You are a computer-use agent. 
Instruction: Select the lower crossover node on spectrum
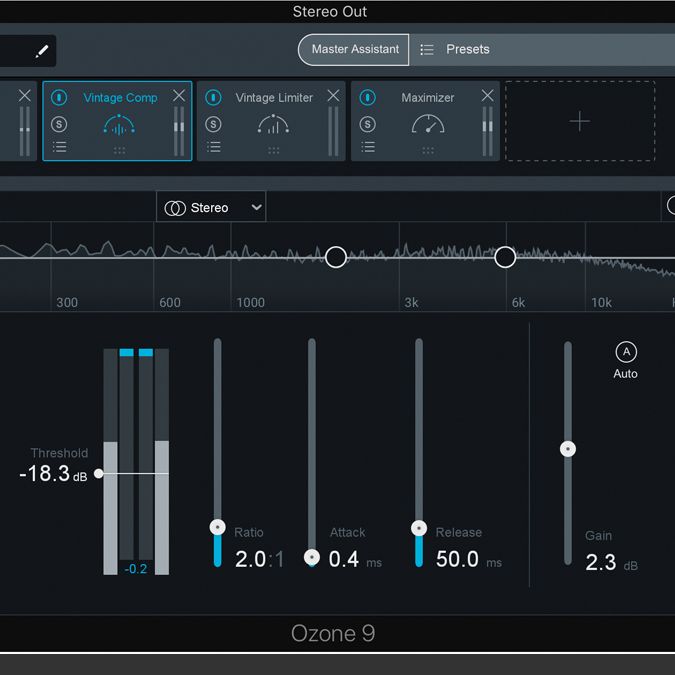coord(336,257)
